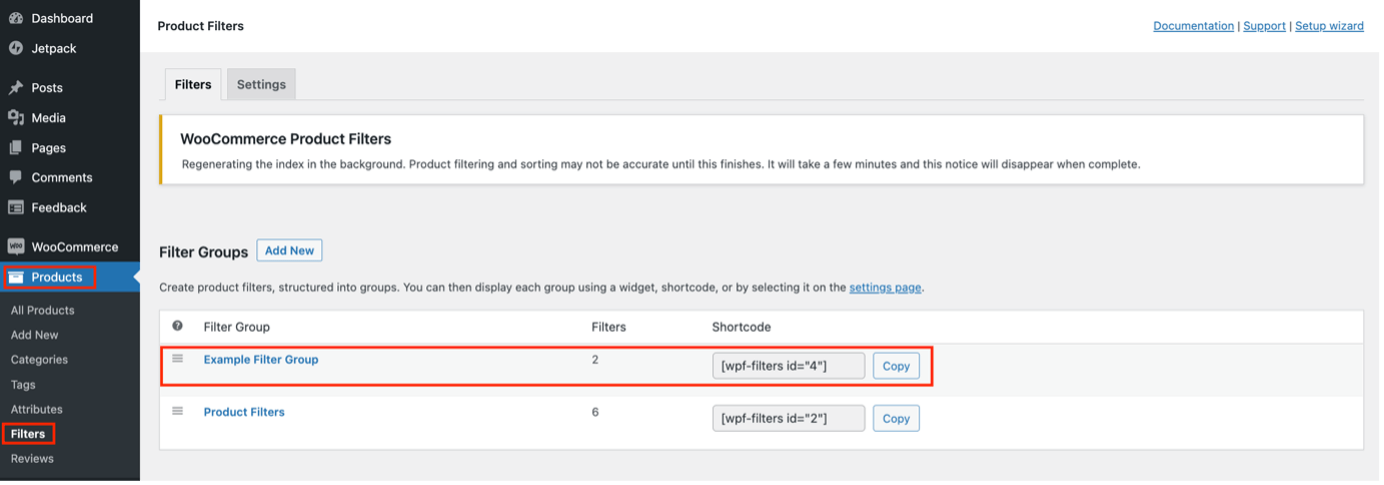Click shortcode field wpf-filters id="4"

pos(788,366)
